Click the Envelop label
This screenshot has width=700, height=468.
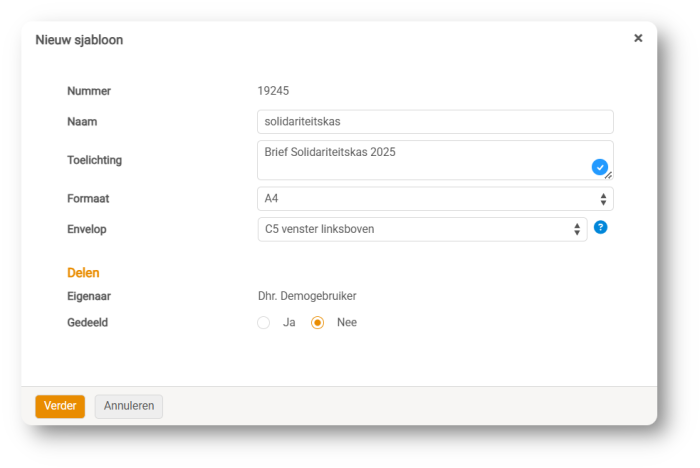click(x=87, y=230)
